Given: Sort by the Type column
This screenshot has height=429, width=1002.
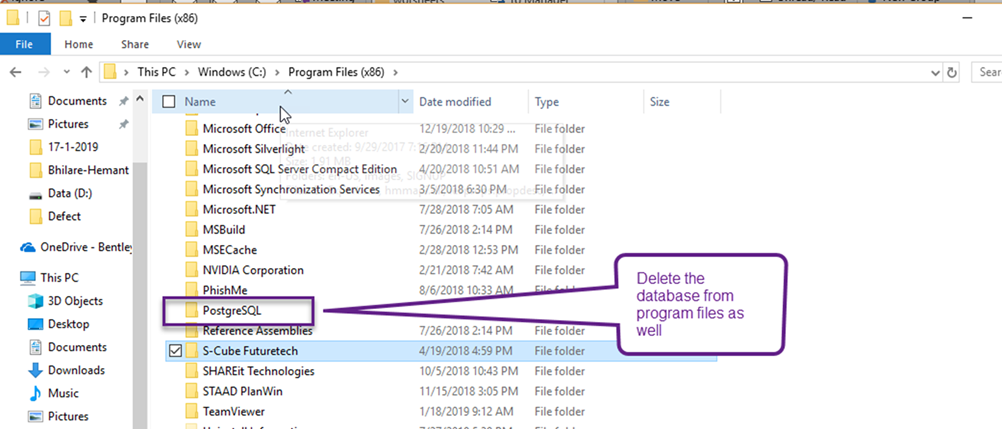Looking at the screenshot, I should coord(546,102).
